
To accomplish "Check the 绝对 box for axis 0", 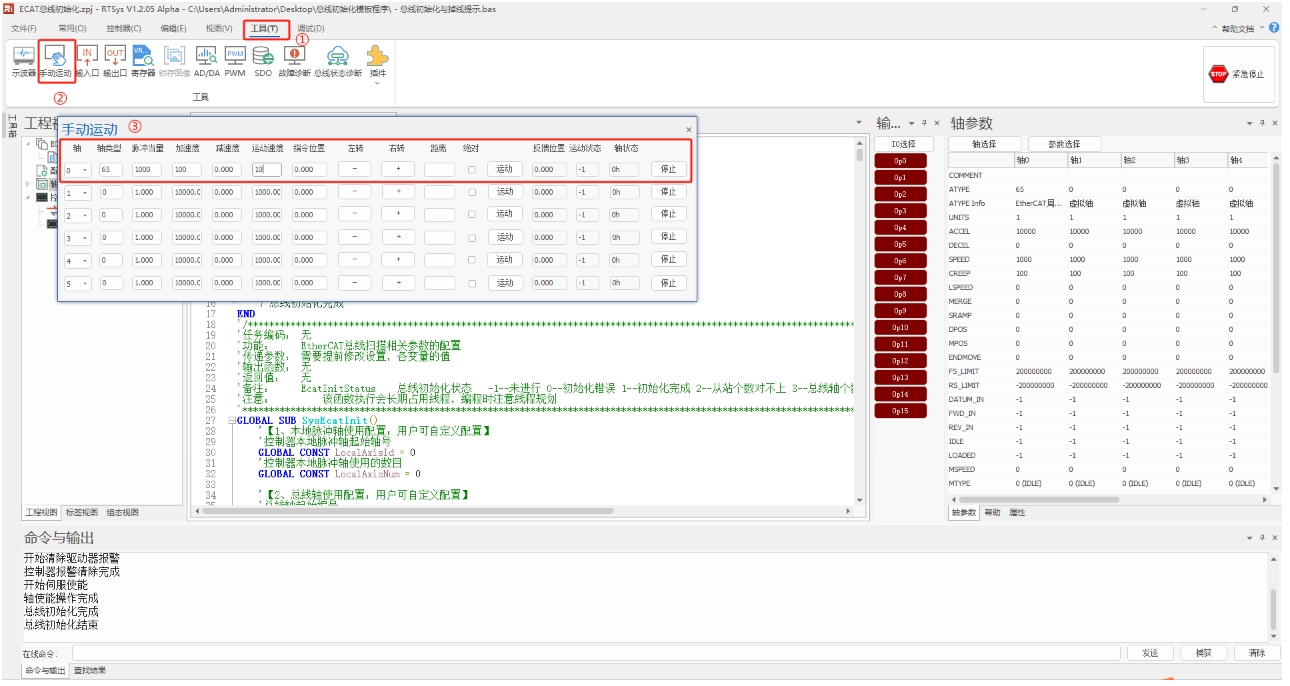I will tap(471, 170).
